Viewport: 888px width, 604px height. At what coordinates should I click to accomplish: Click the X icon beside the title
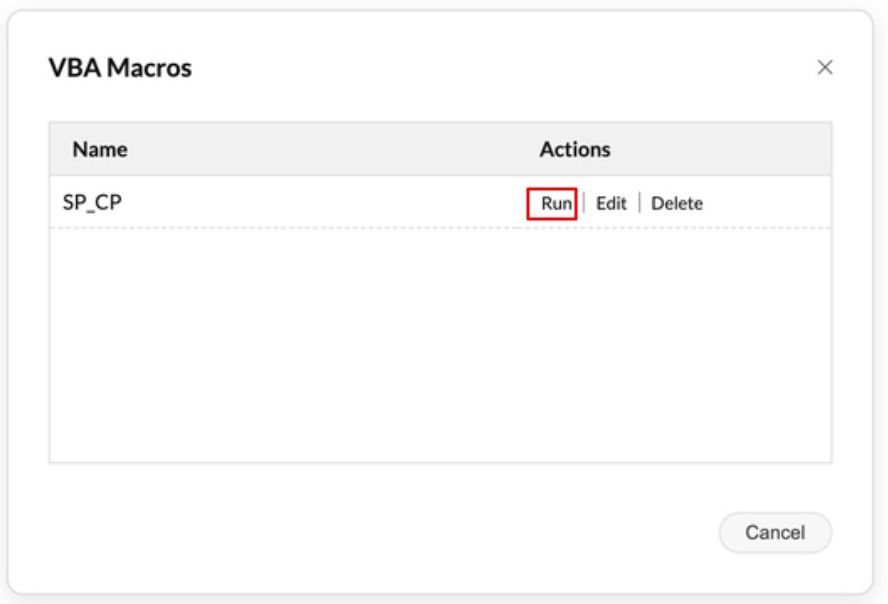pos(825,68)
